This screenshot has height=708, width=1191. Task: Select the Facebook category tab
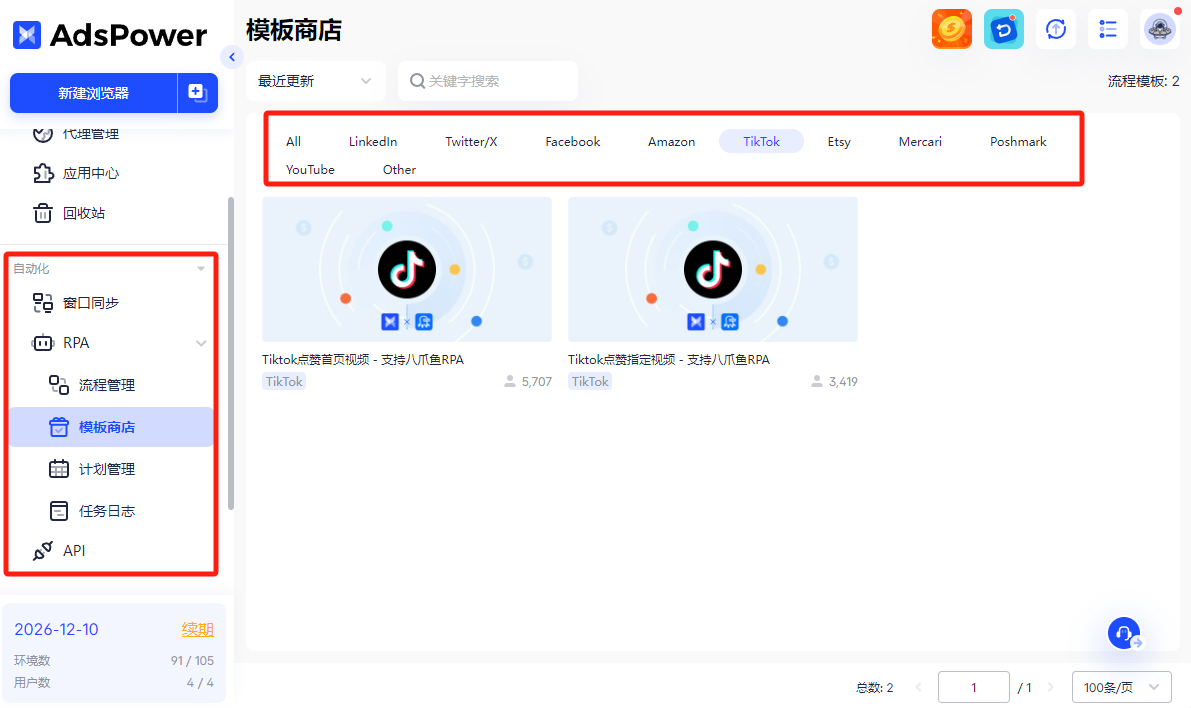tap(573, 141)
